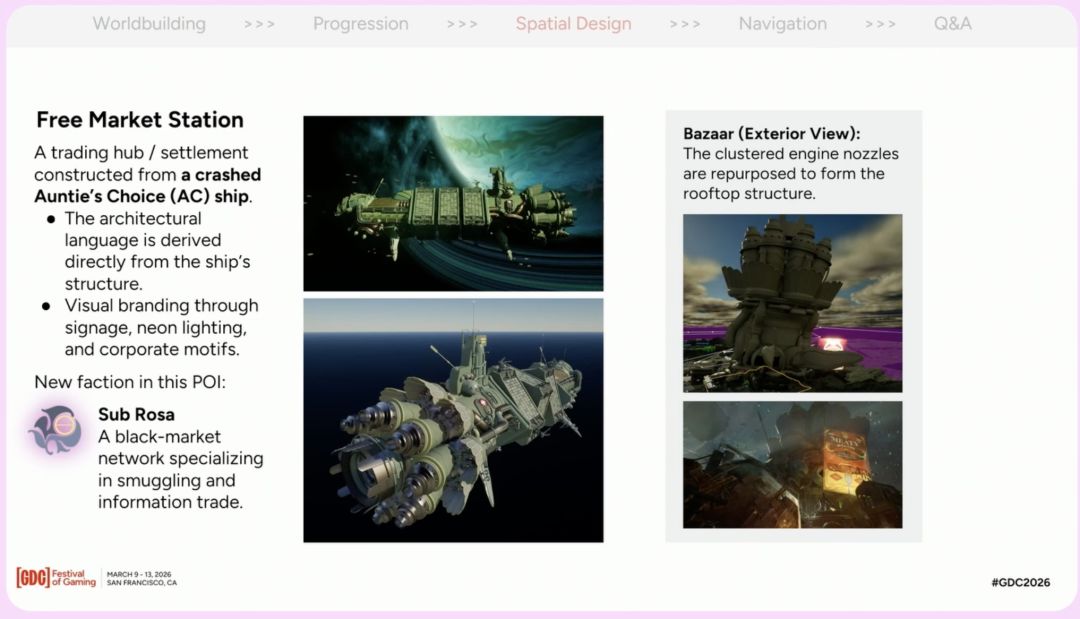Click the 'The clustered engine nozzles' caption
This screenshot has height=619, width=1080.
(x=791, y=154)
